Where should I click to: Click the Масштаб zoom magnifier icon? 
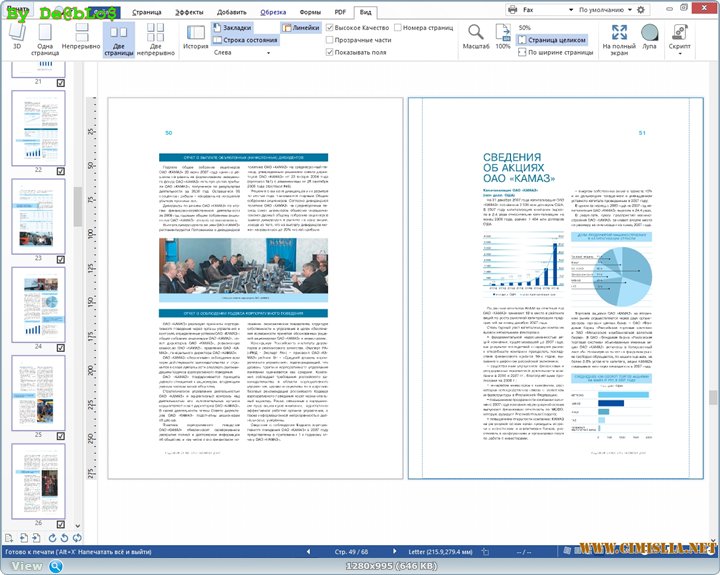click(x=476, y=34)
